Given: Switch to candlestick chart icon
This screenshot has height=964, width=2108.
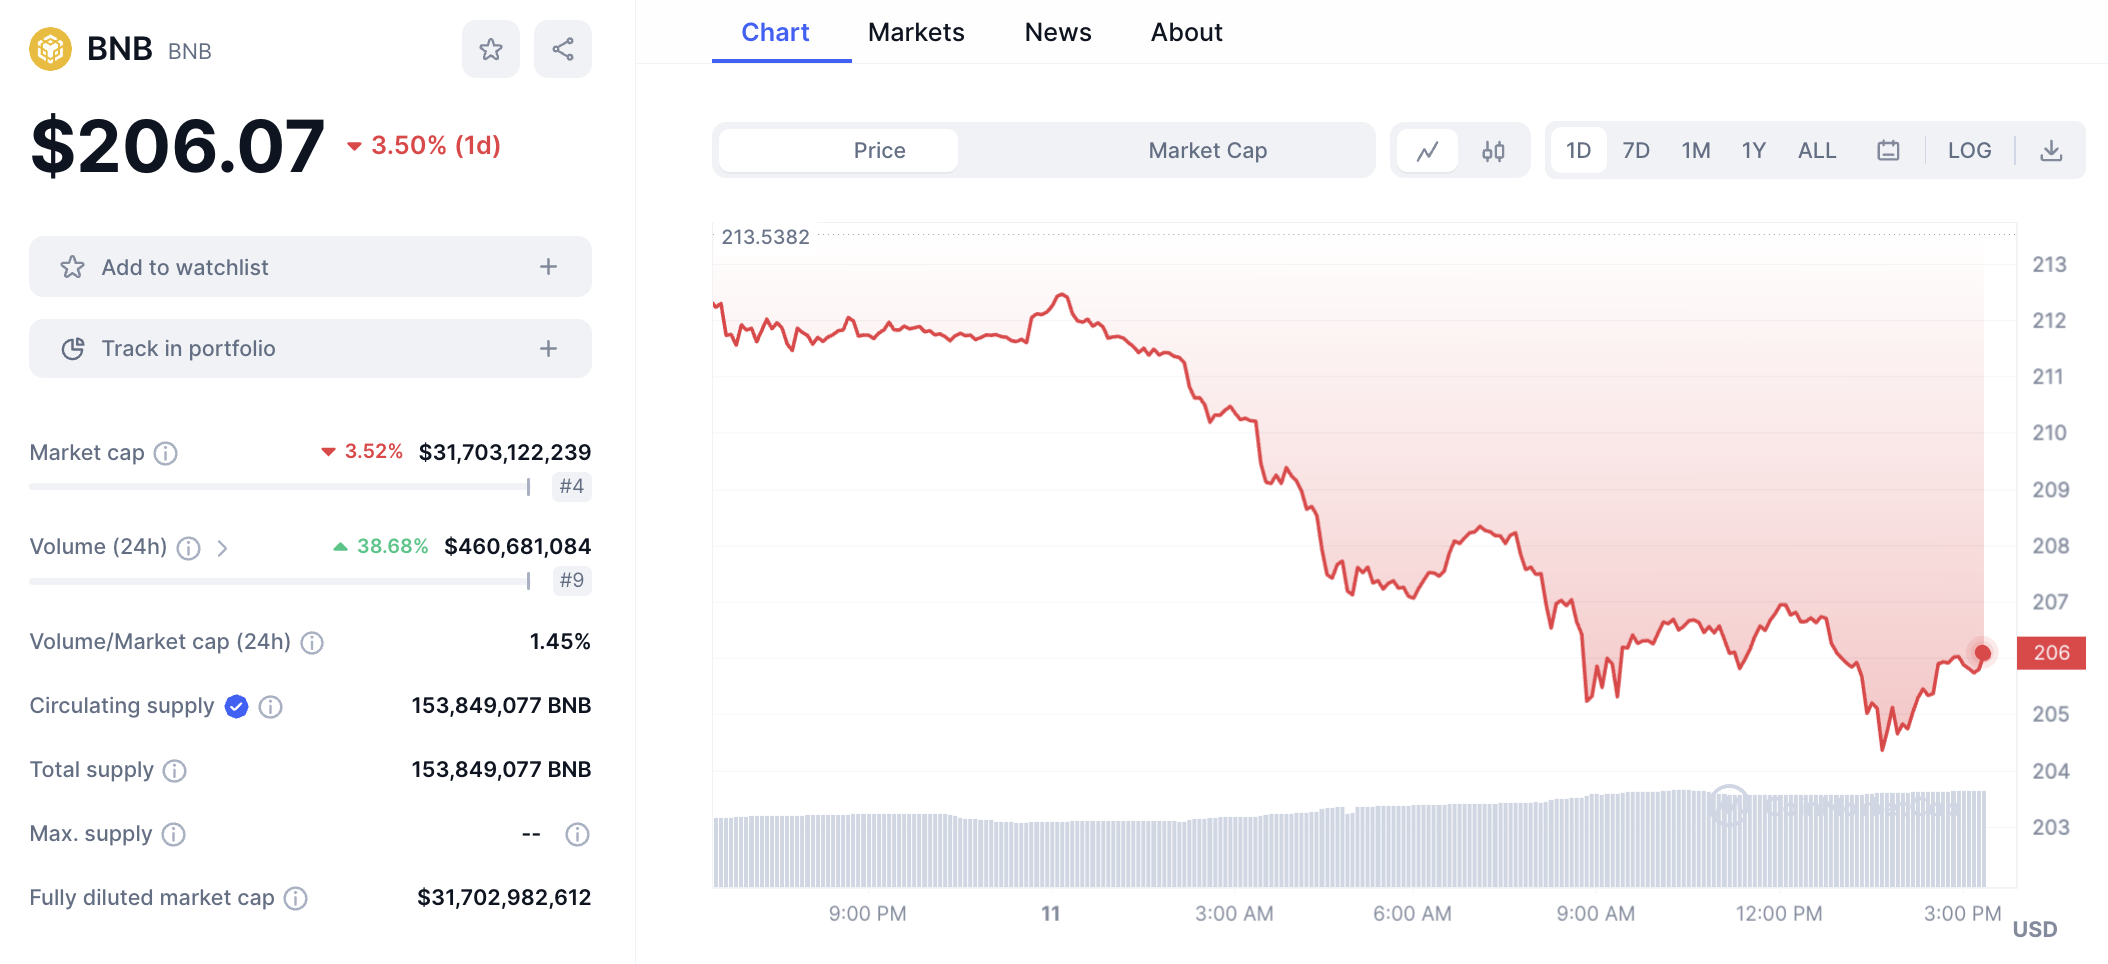Looking at the screenshot, I should [1493, 151].
